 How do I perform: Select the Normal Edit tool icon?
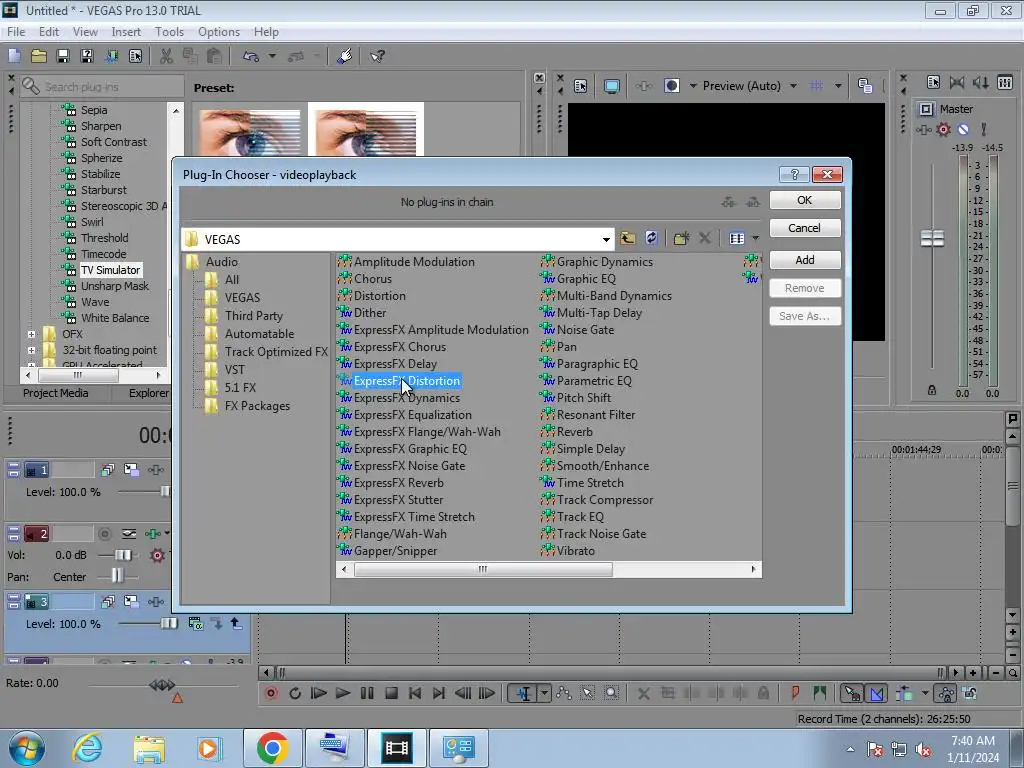point(524,693)
